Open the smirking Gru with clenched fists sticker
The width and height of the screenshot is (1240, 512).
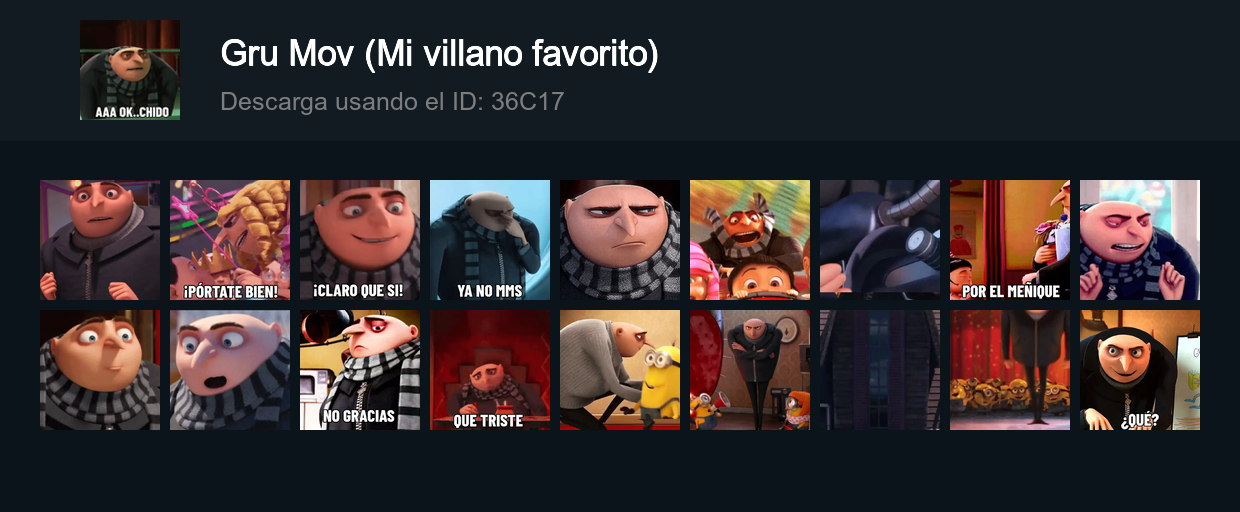click(1140, 240)
